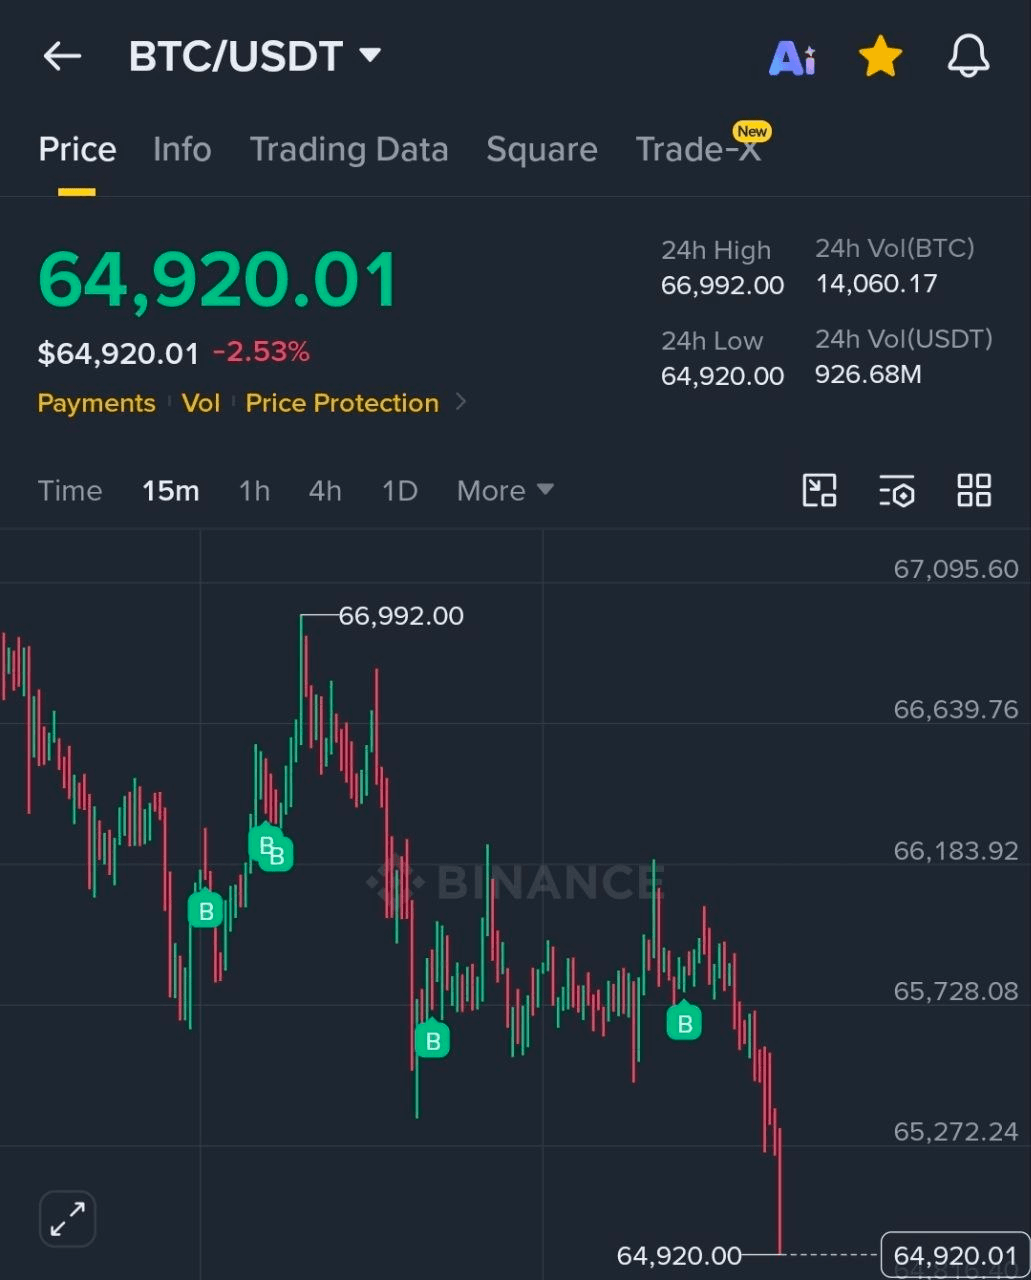
Task: Switch to the Info tab
Action: (x=182, y=149)
